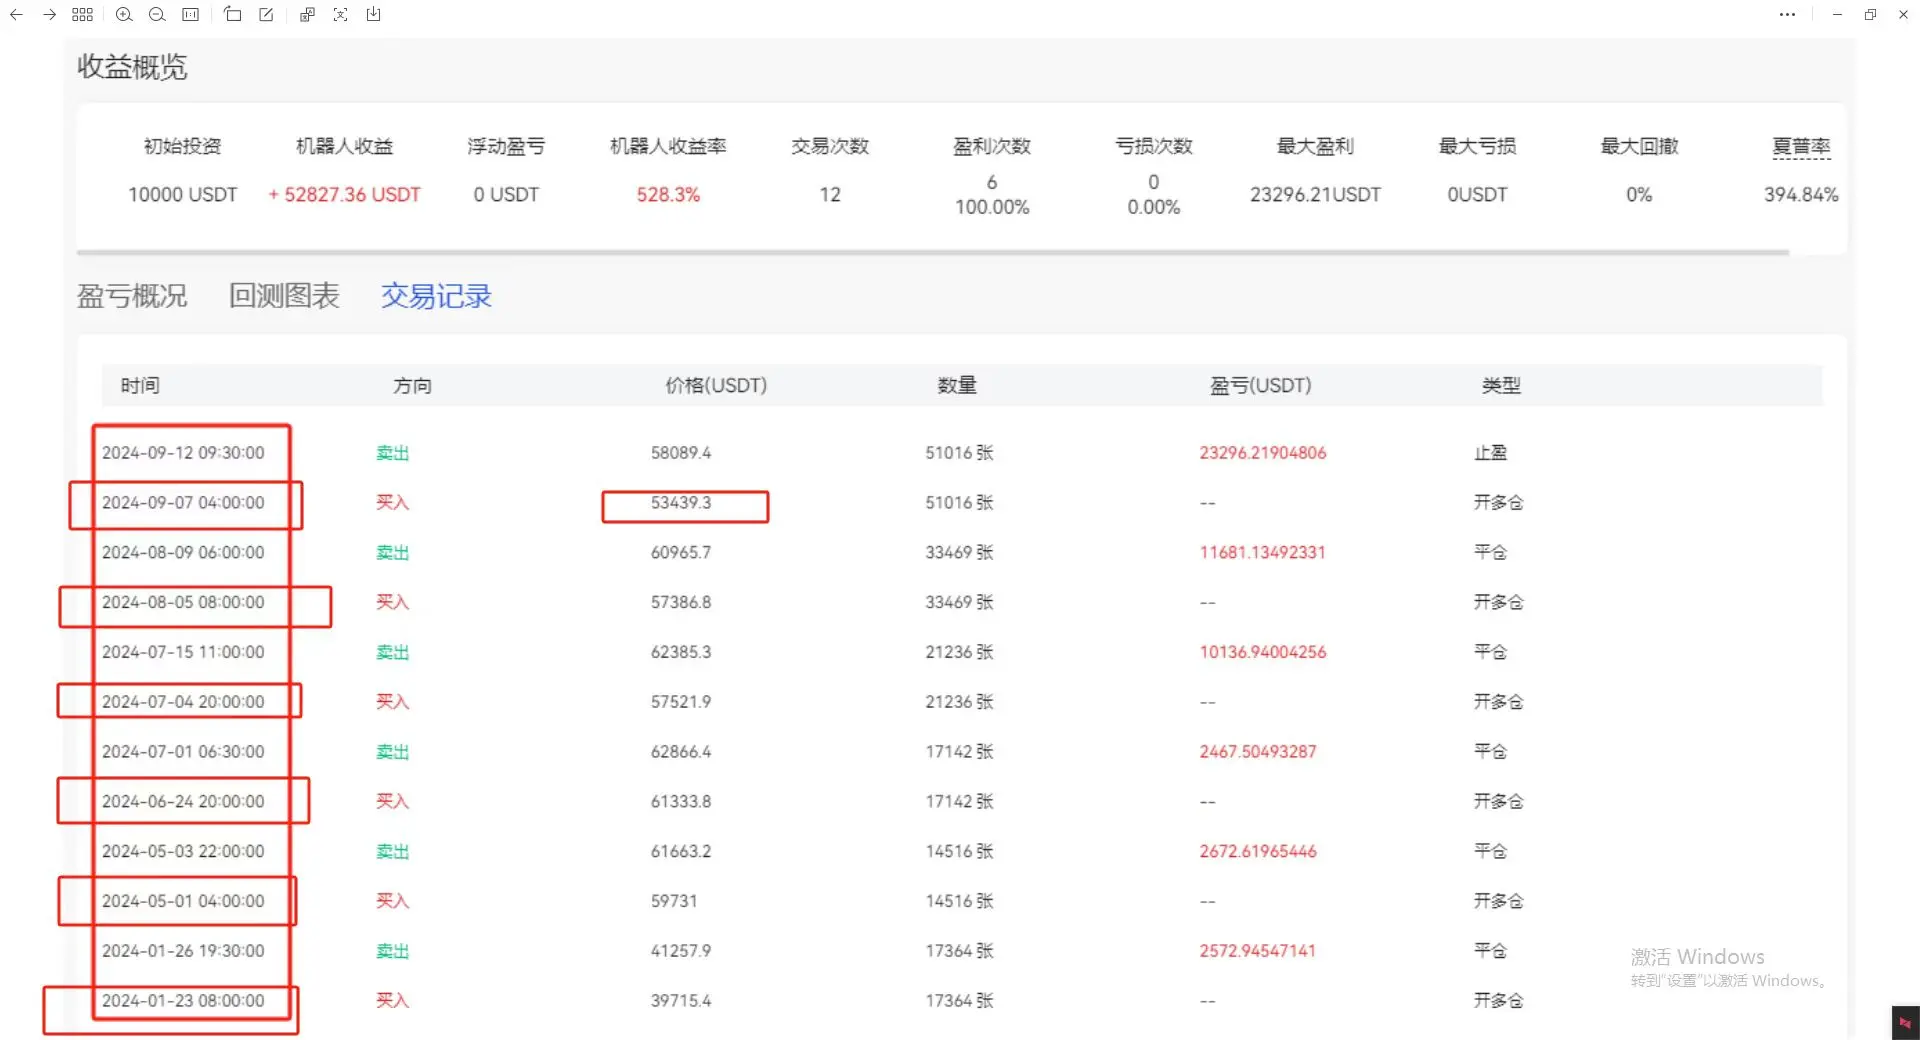Viewport: 1920px width, 1040px height.
Task: Click the red icon at bottom-right corner
Action: (1905, 1023)
